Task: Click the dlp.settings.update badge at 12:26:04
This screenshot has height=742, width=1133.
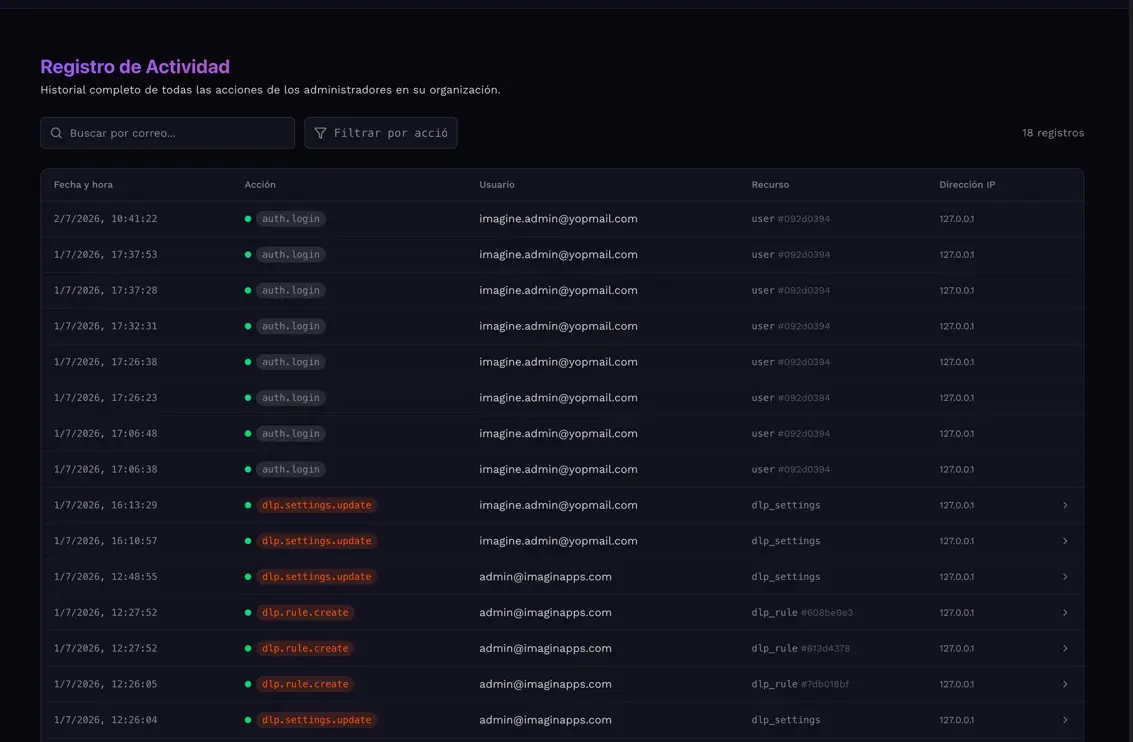Action: [x=316, y=720]
